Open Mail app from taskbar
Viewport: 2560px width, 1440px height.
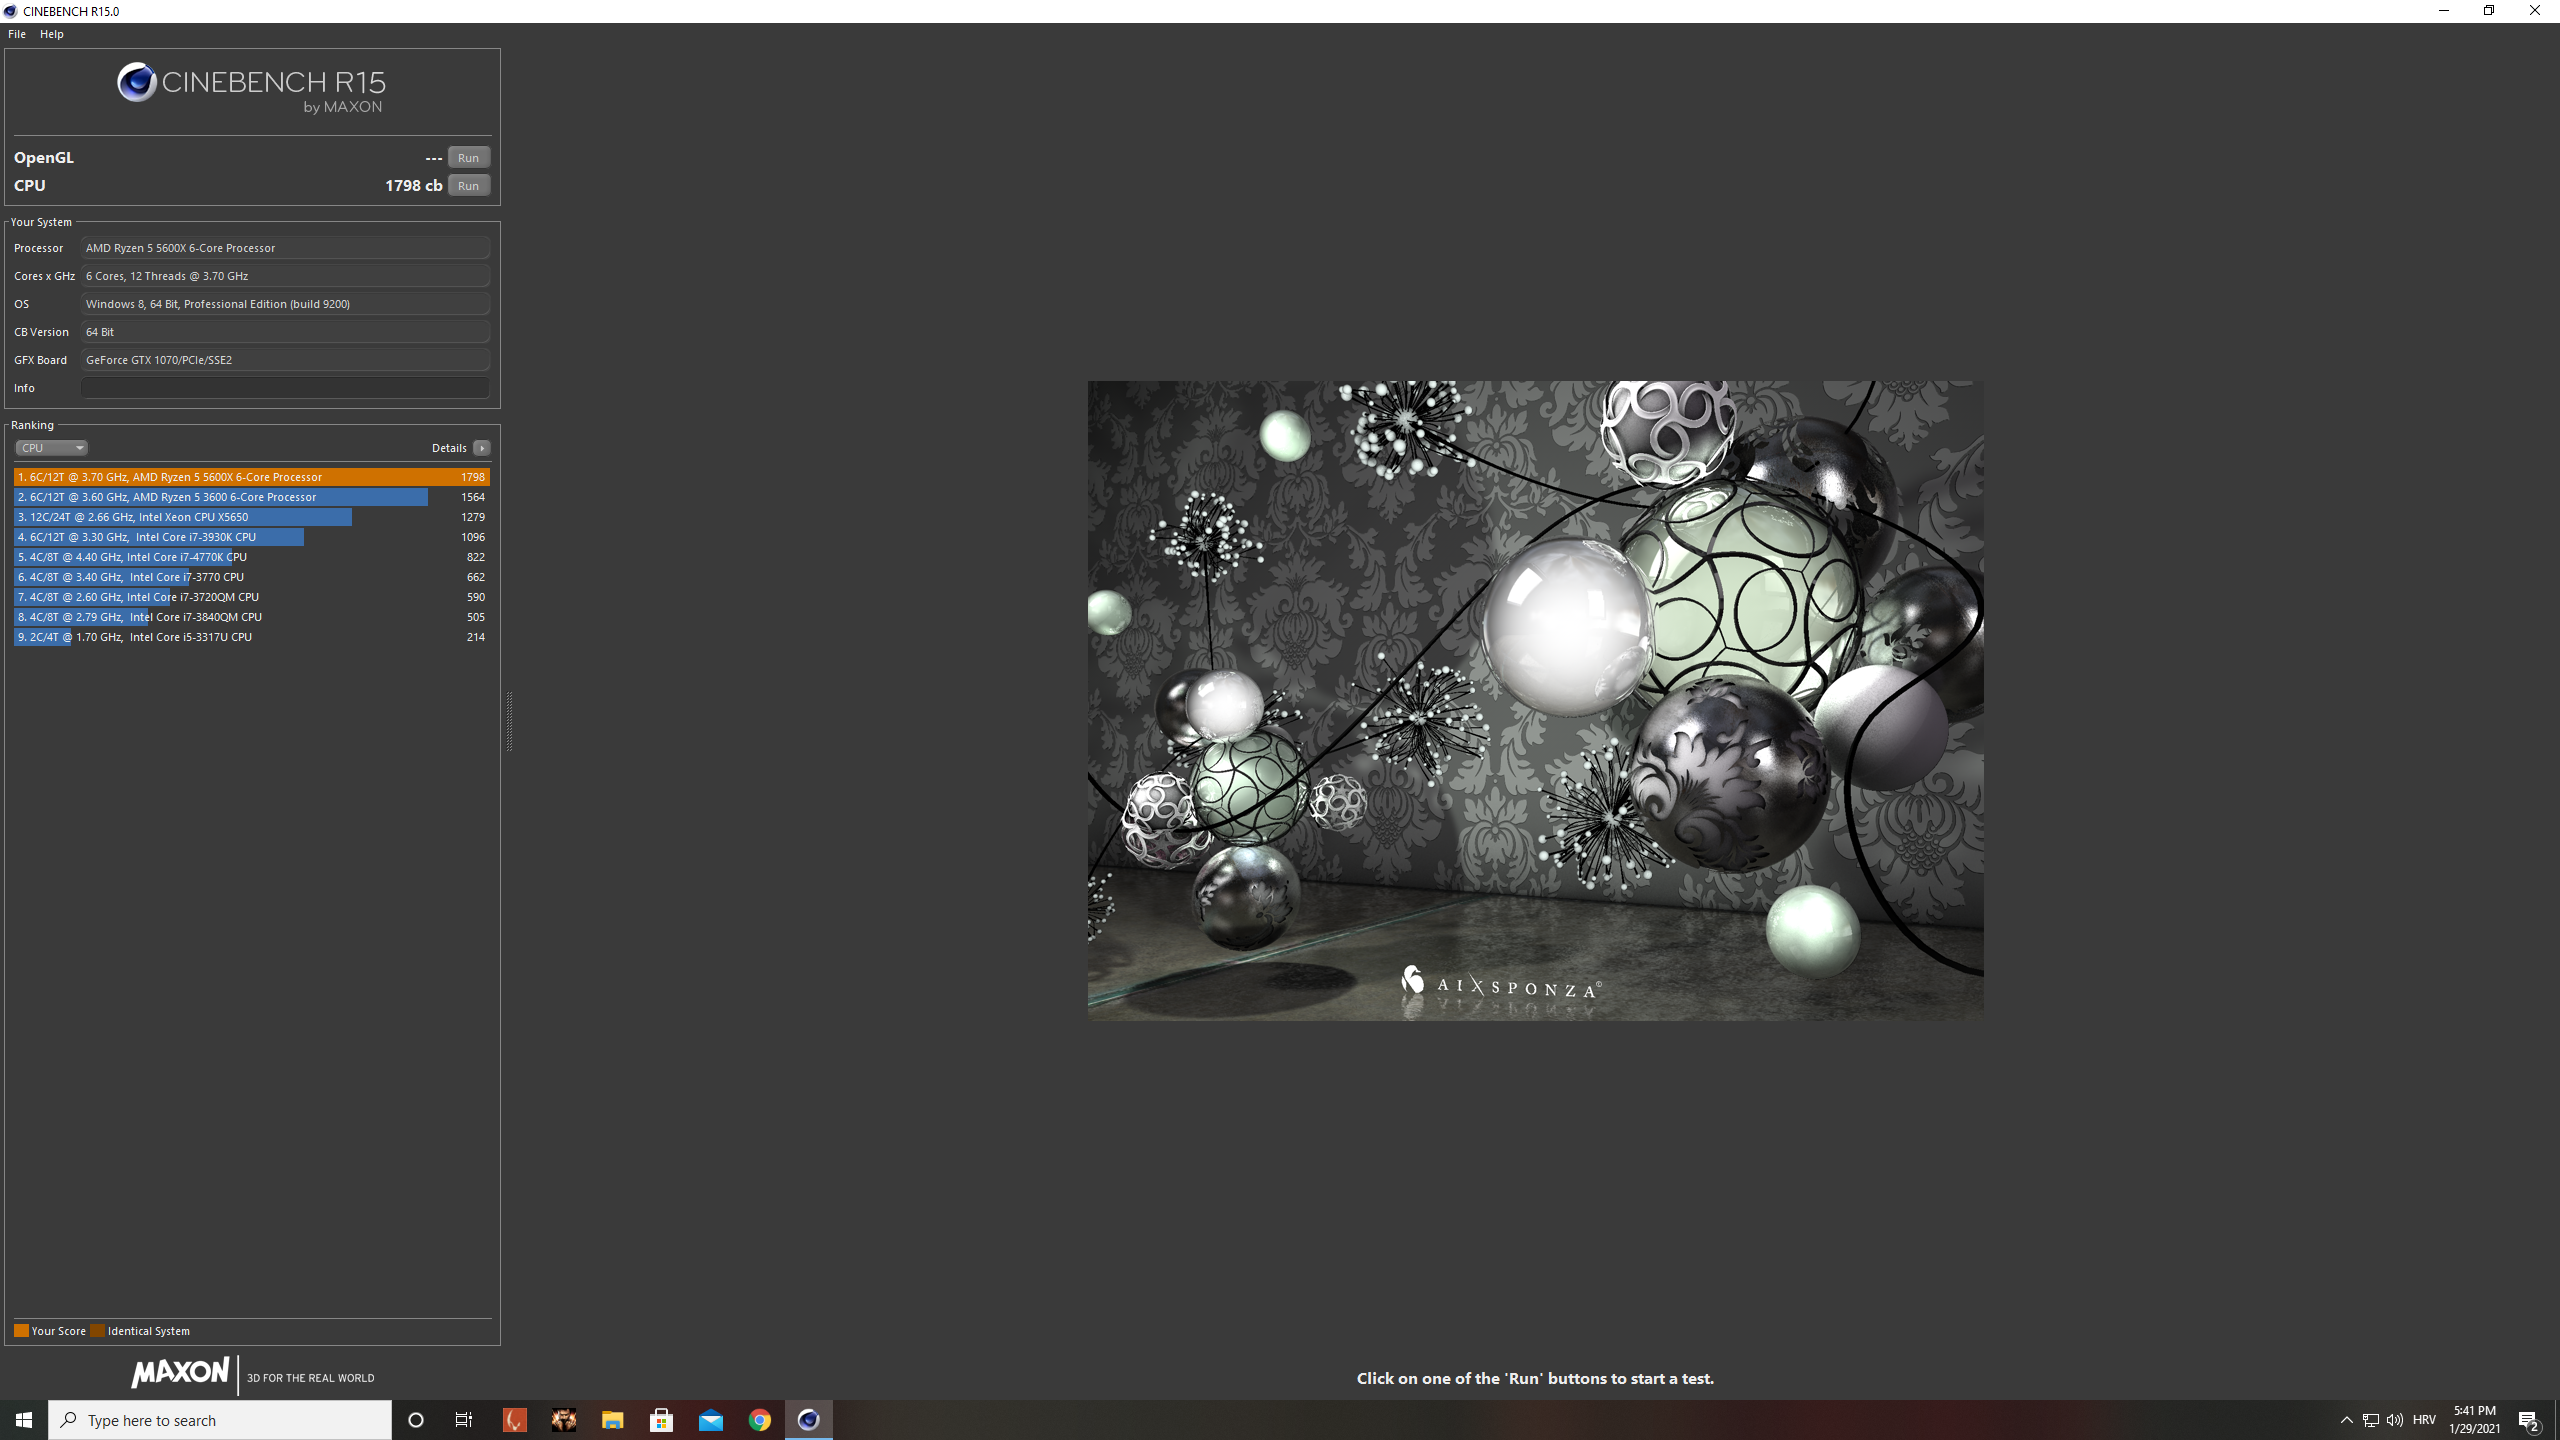click(711, 1420)
